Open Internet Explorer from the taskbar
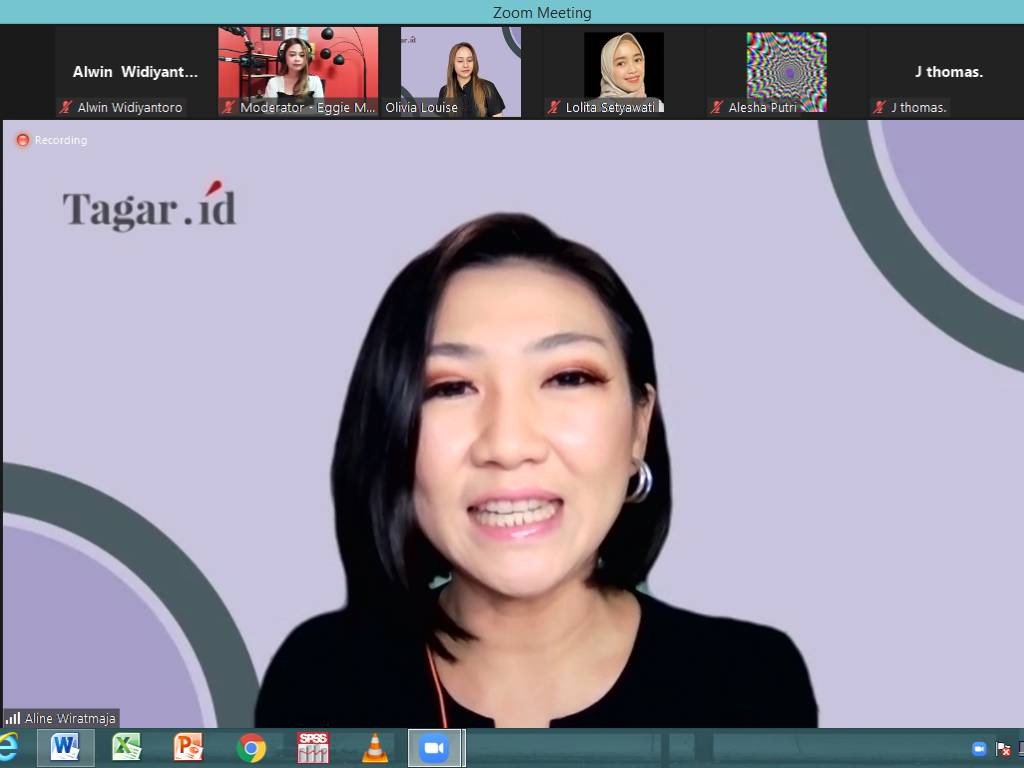Image resolution: width=1024 pixels, height=768 pixels. click(8, 748)
